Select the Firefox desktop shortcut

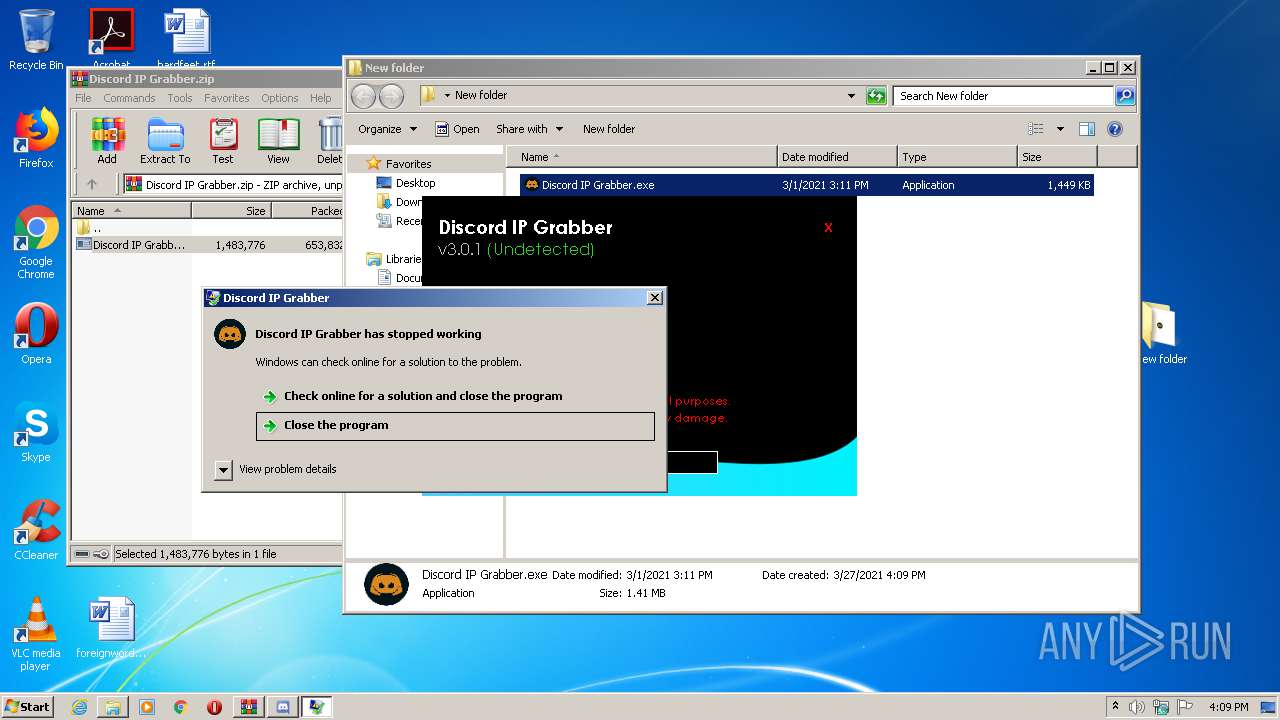36,138
